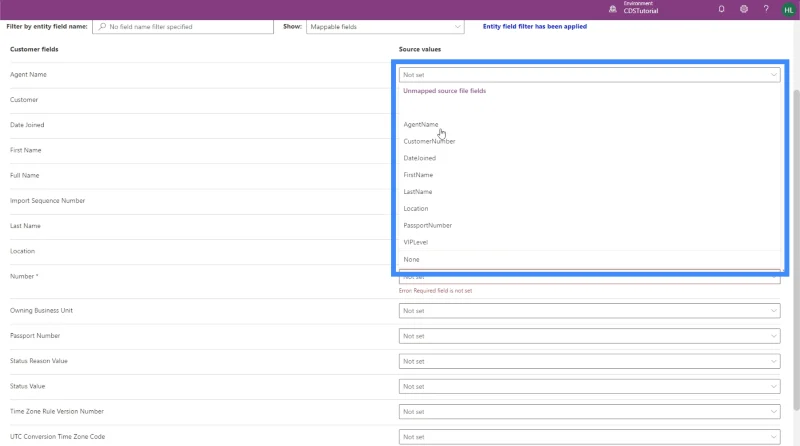Click the 'Required field is not set' error
This screenshot has height=446, width=800.
point(435,291)
